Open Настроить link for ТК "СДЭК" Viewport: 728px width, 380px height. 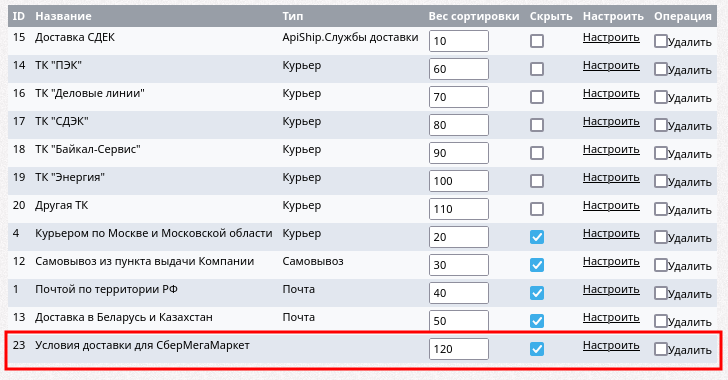coord(611,121)
